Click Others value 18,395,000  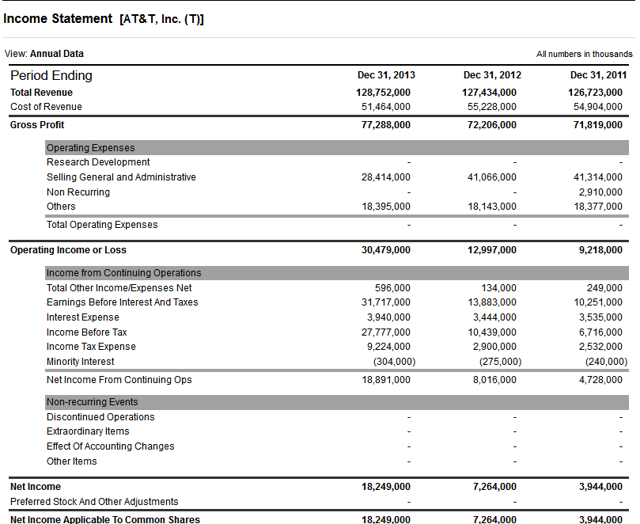click(386, 206)
